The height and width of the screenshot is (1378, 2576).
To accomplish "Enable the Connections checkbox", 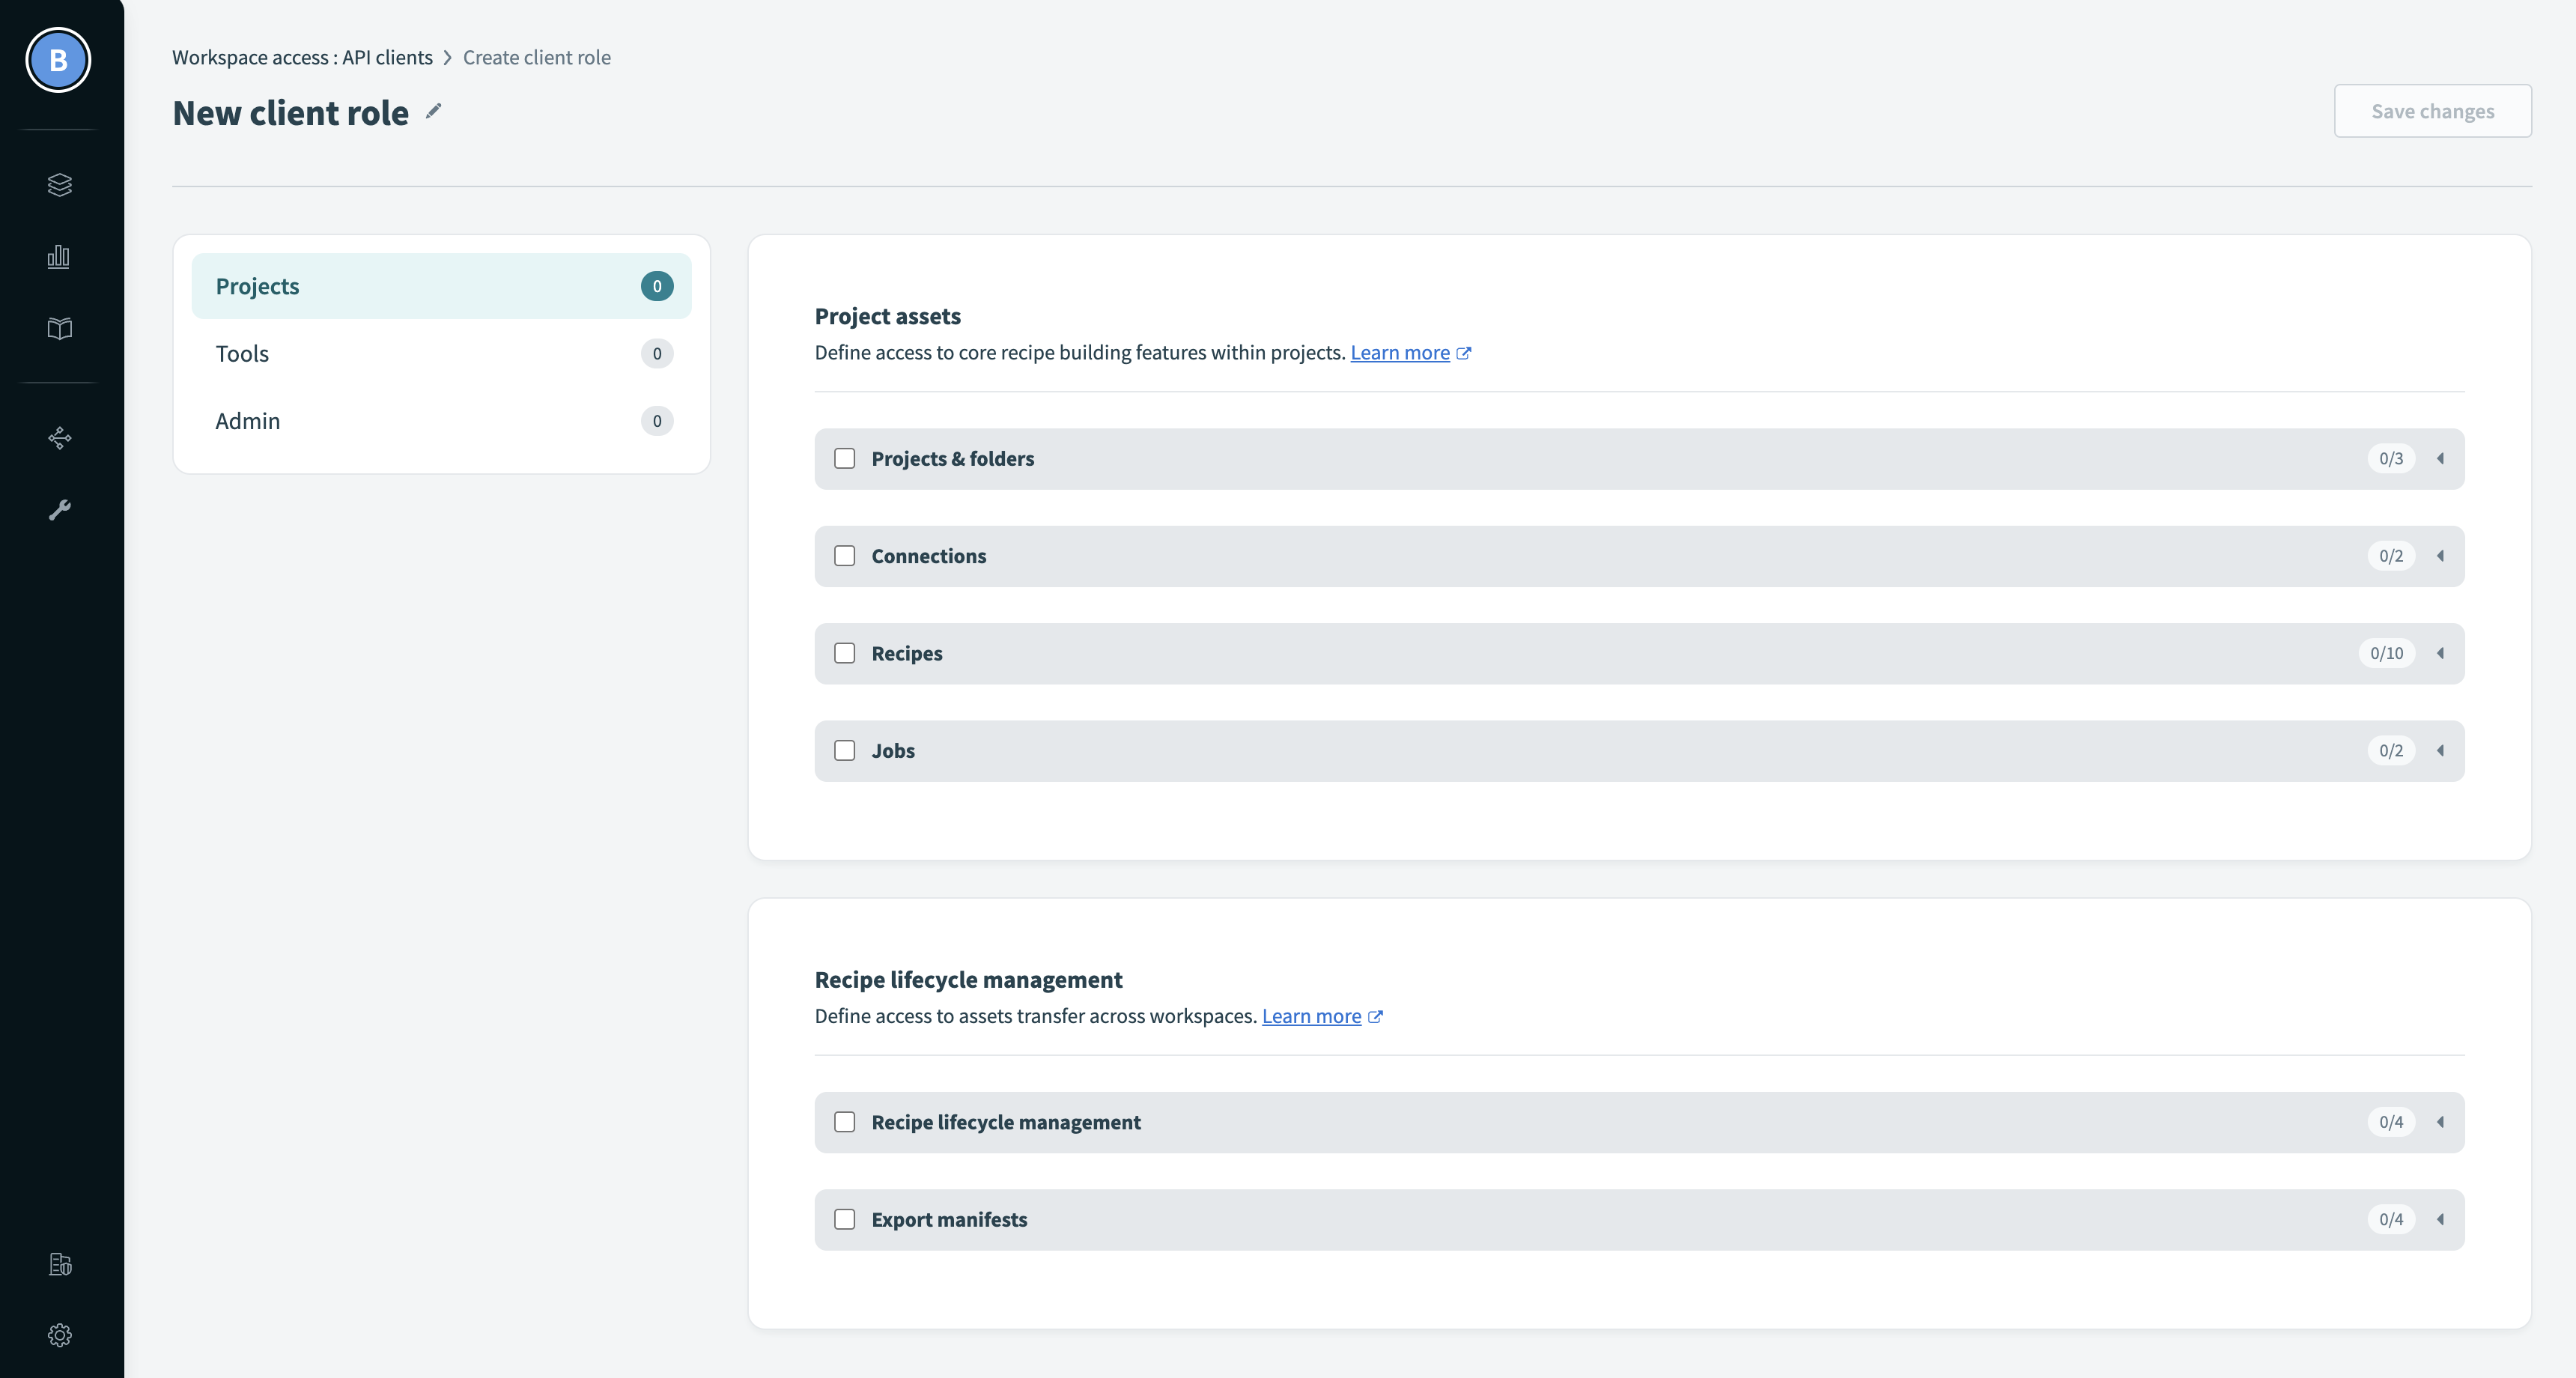I will 845,556.
